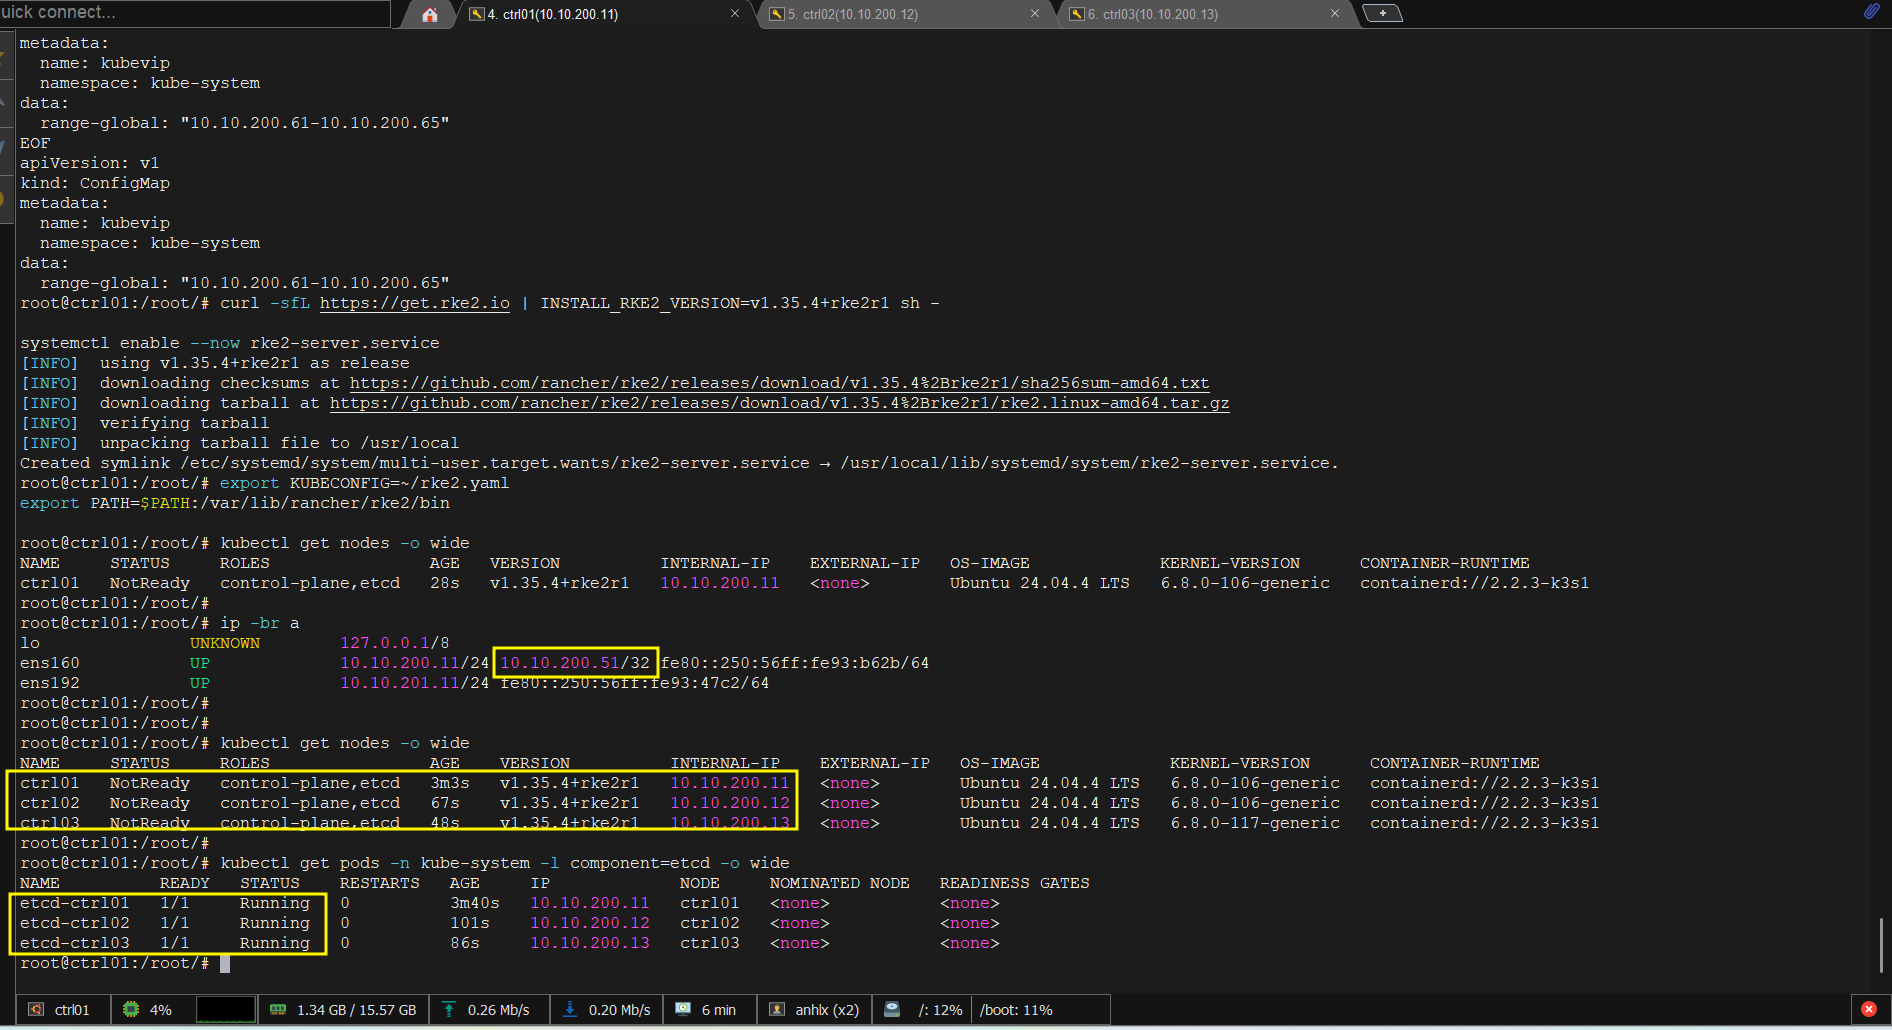The image size is (1892, 1030).
Task: Click the 'systemctl enable --now rke2-server.service' line
Action: click(230, 343)
